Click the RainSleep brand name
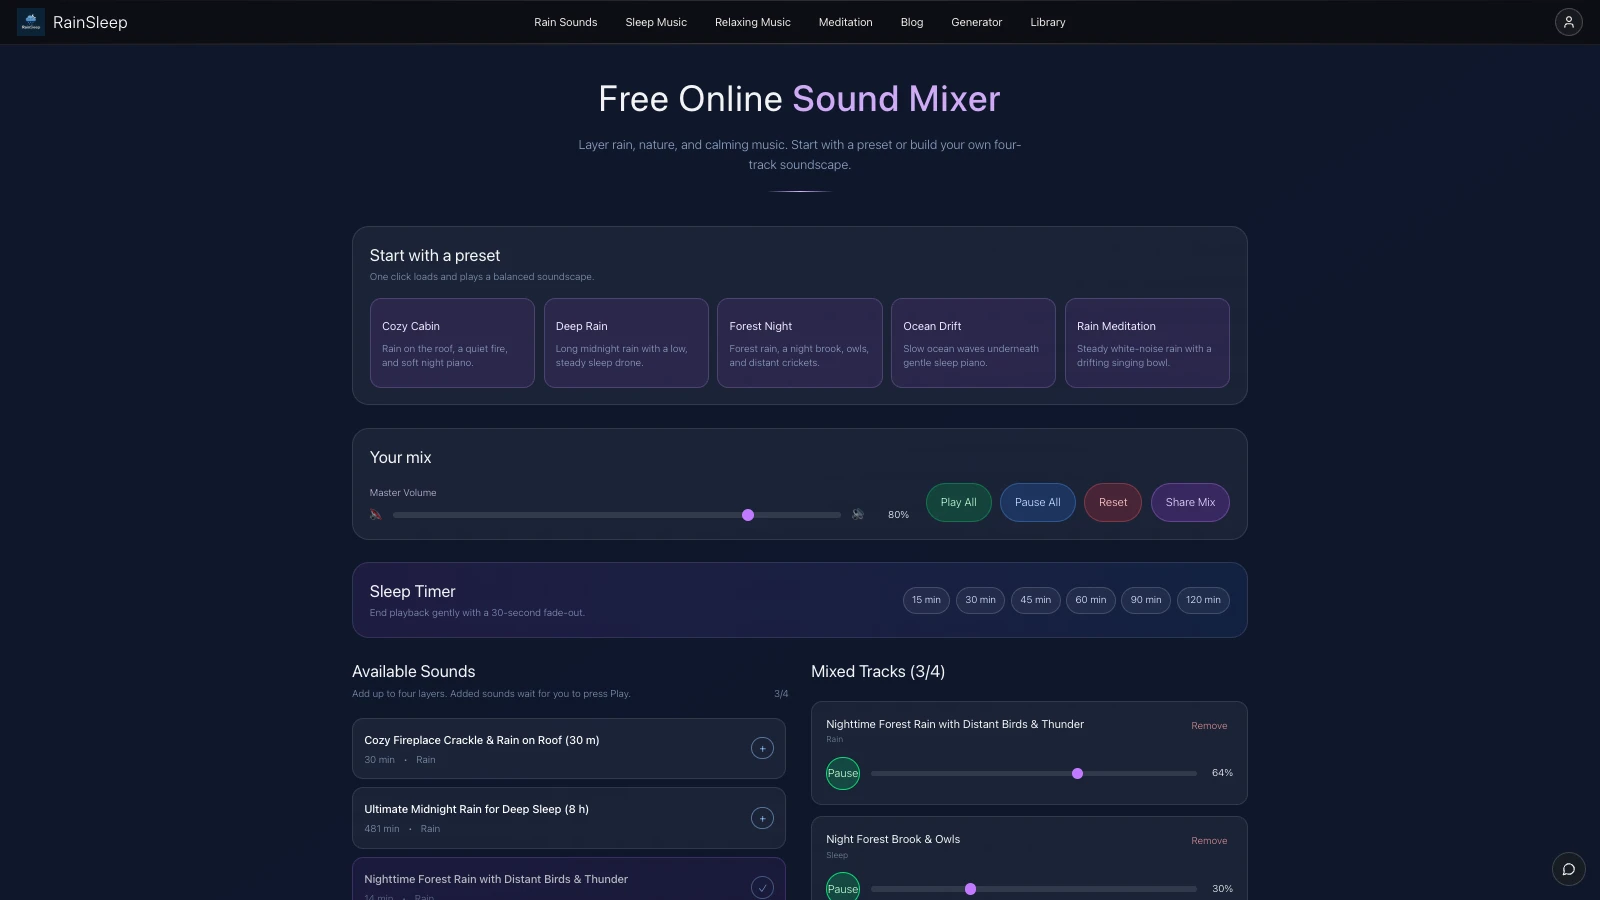Viewport: 1600px width, 900px height. [x=90, y=22]
